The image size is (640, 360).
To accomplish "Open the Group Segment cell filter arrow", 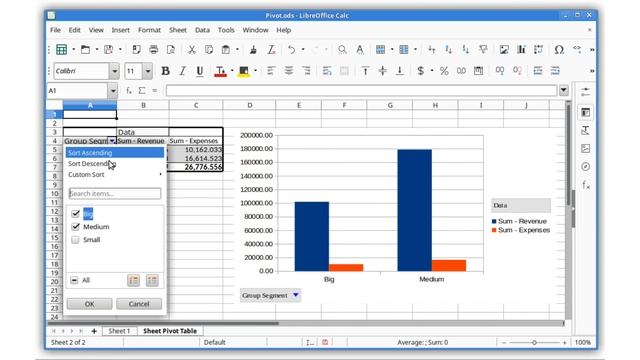I will 112,141.
